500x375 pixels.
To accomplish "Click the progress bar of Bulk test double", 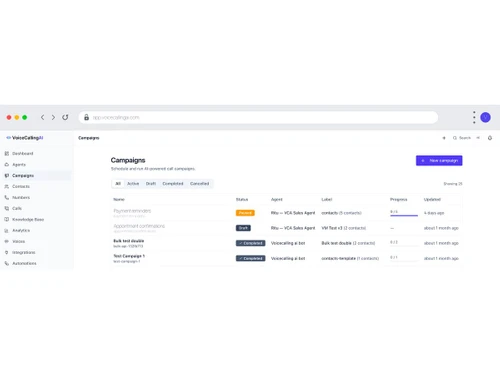I will pyautogui.click(x=404, y=246).
